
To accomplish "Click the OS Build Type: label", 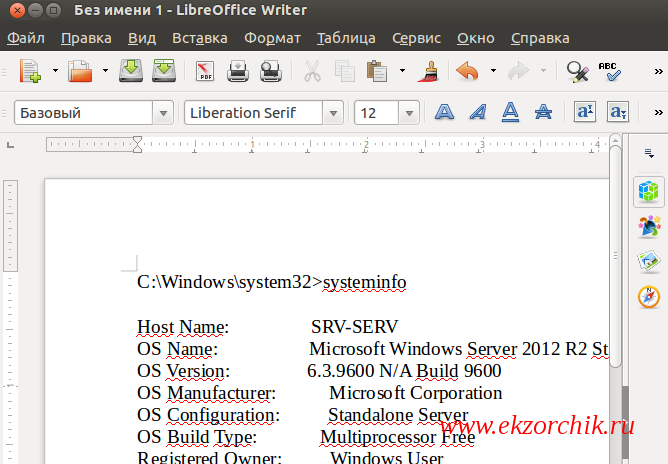I will 197,438.
